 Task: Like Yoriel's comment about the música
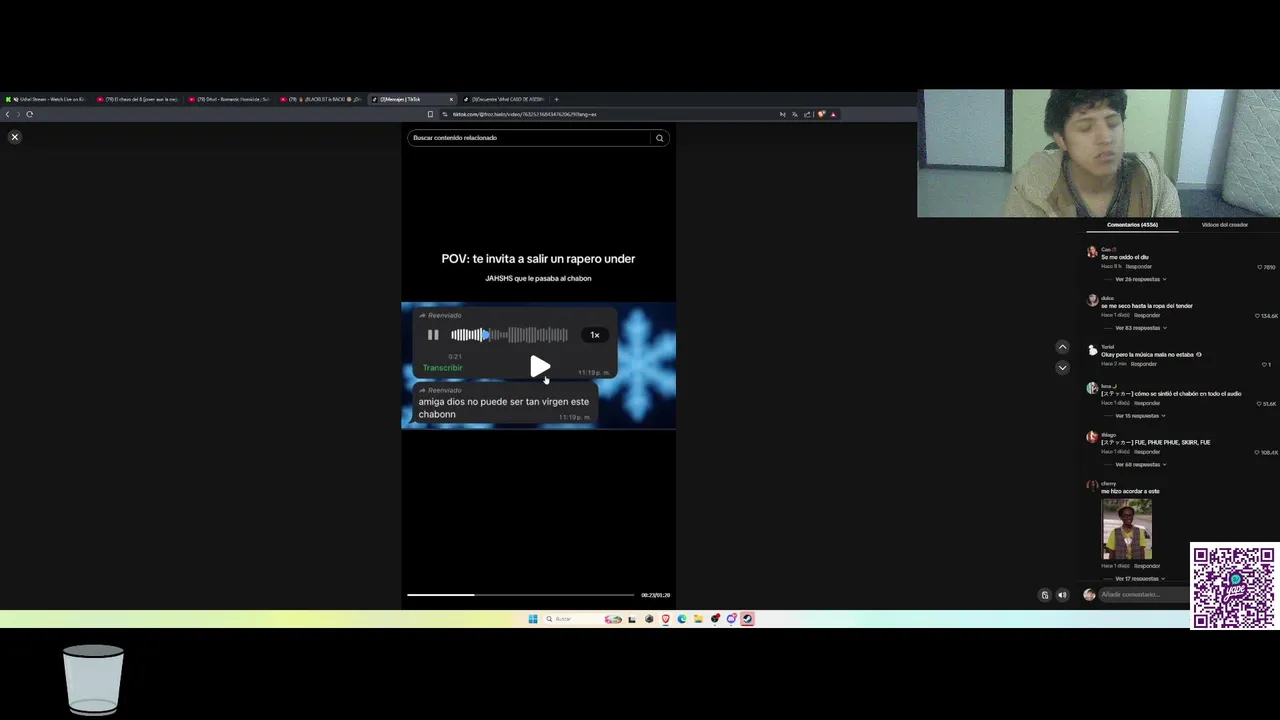click(x=1264, y=365)
